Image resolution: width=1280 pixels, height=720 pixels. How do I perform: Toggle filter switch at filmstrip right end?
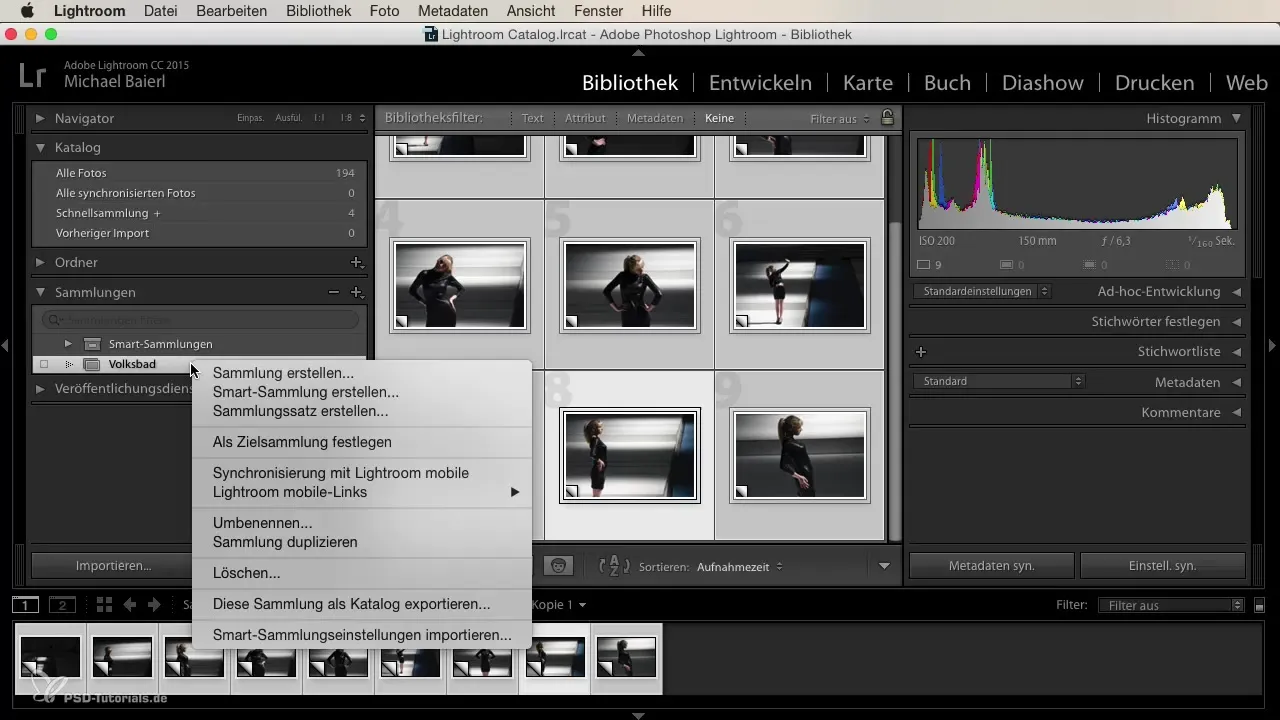tap(1260, 605)
